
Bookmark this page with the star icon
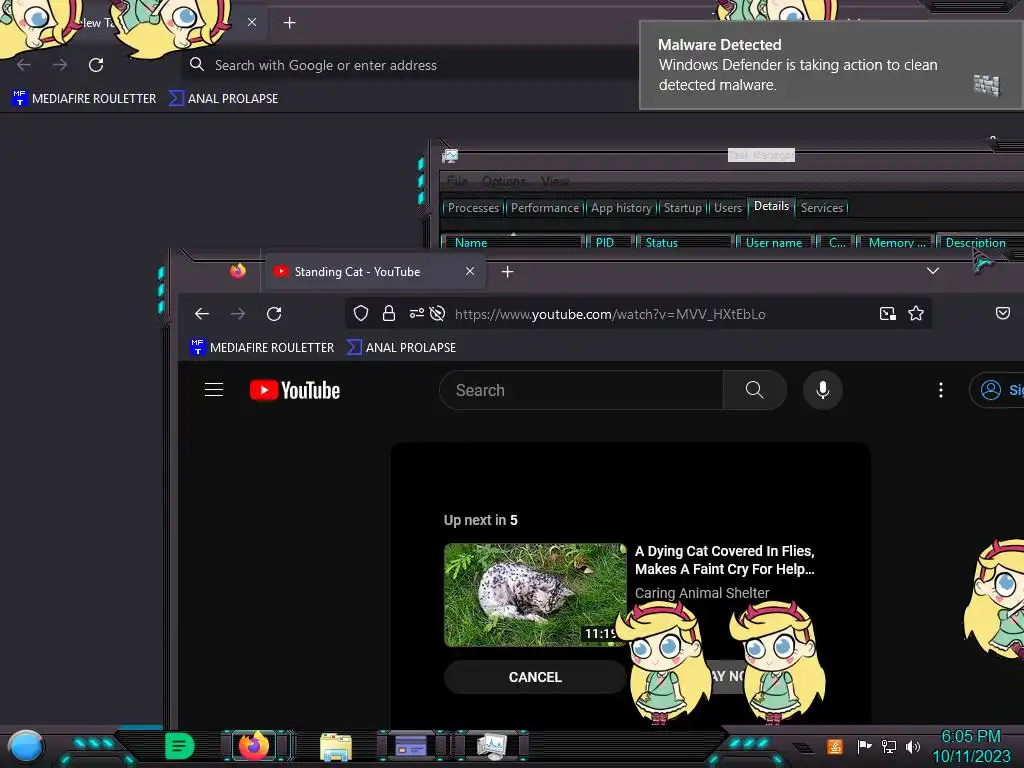pyautogui.click(x=916, y=313)
